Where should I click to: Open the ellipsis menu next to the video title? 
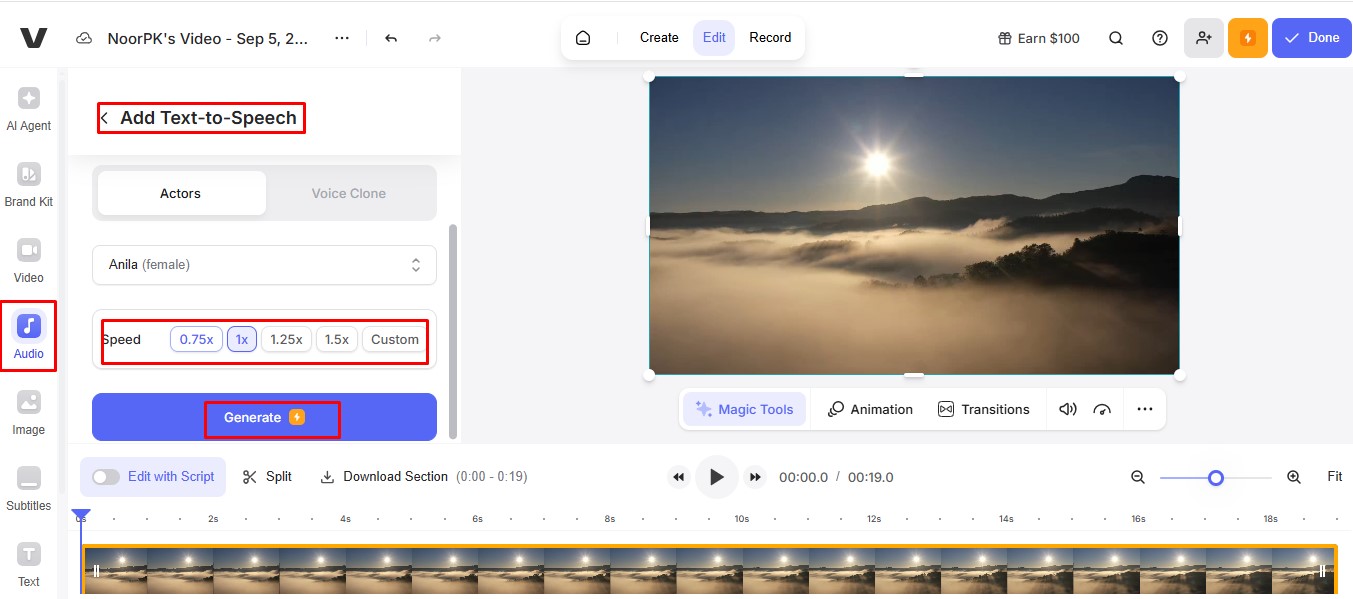[x=341, y=37]
